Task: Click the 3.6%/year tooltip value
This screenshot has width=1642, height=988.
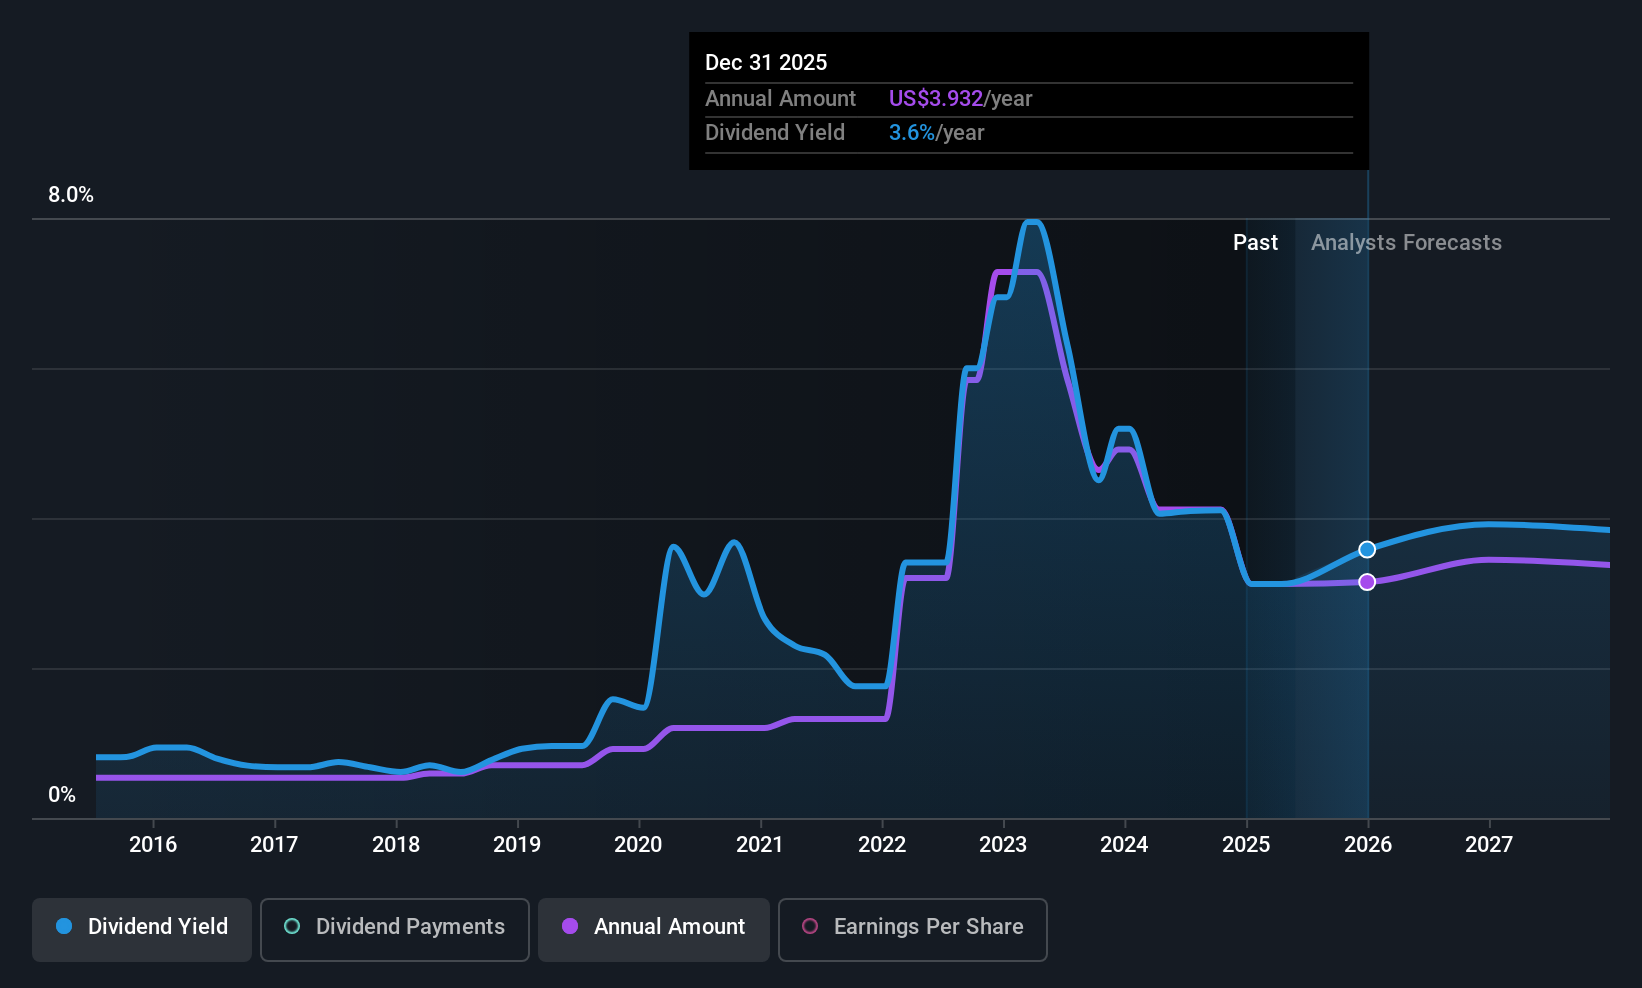Action: [936, 133]
